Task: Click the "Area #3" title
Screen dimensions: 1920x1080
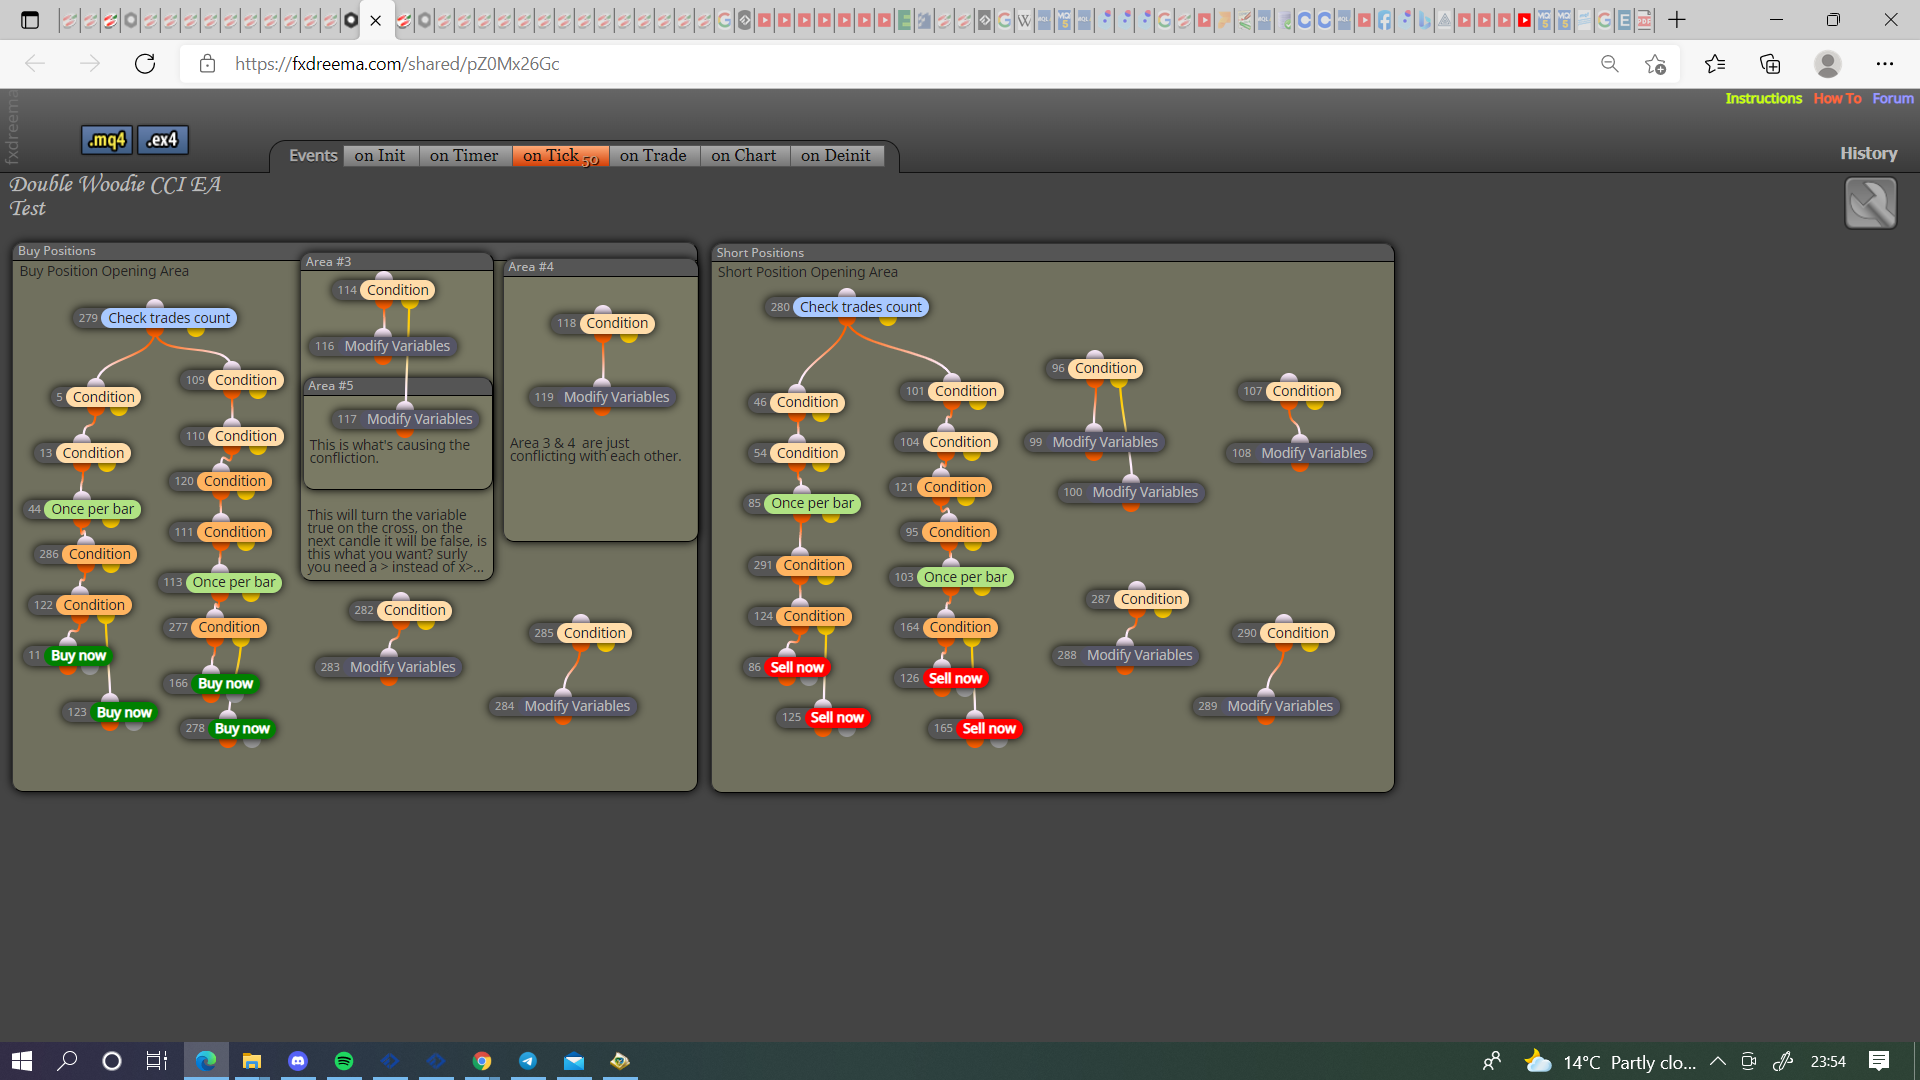Action: pyautogui.click(x=329, y=262)
